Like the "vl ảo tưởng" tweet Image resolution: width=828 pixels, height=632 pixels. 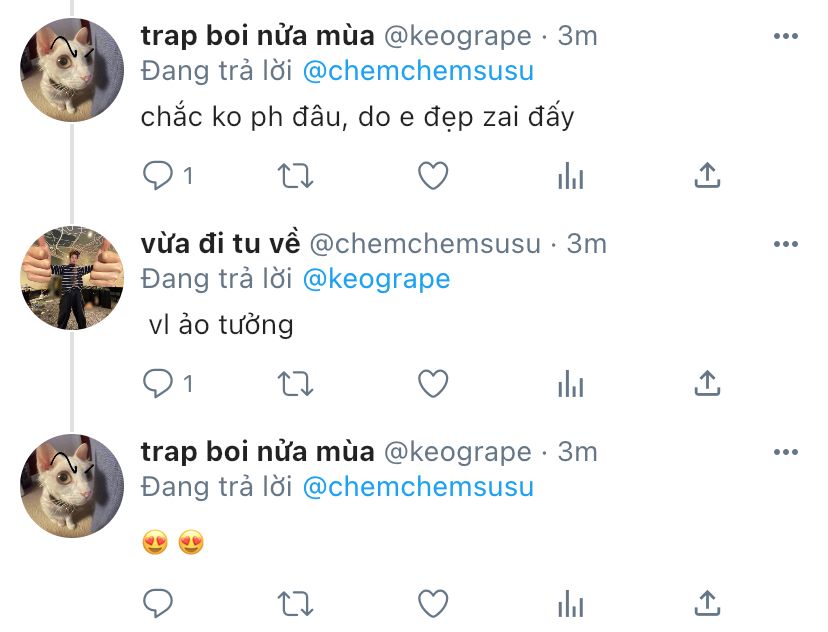click(x=432, y=383)
